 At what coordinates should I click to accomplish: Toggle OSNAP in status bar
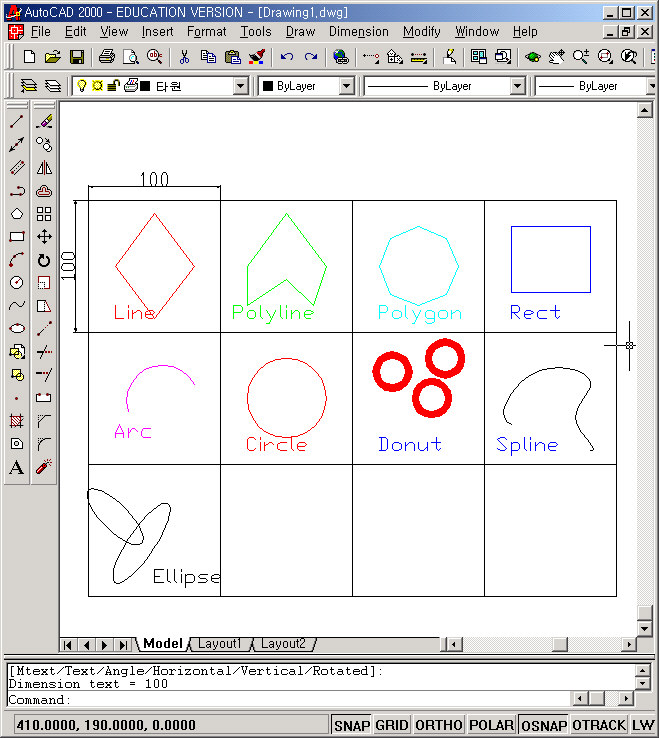coord(544,725)
